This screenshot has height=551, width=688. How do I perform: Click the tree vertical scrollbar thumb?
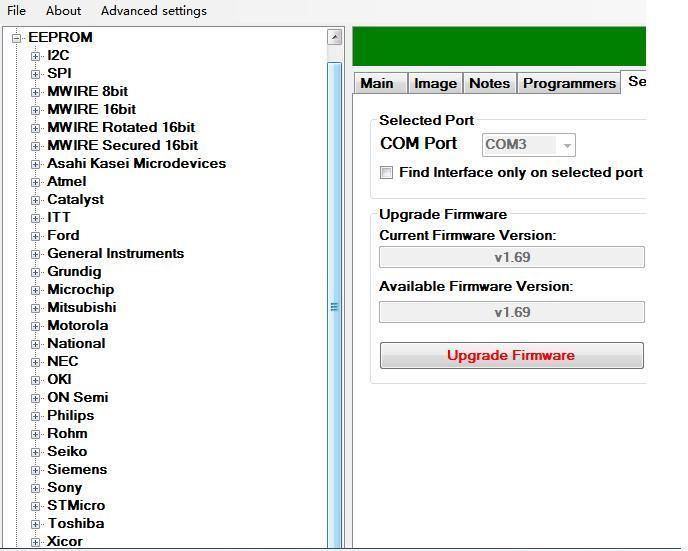coord(335,305)
